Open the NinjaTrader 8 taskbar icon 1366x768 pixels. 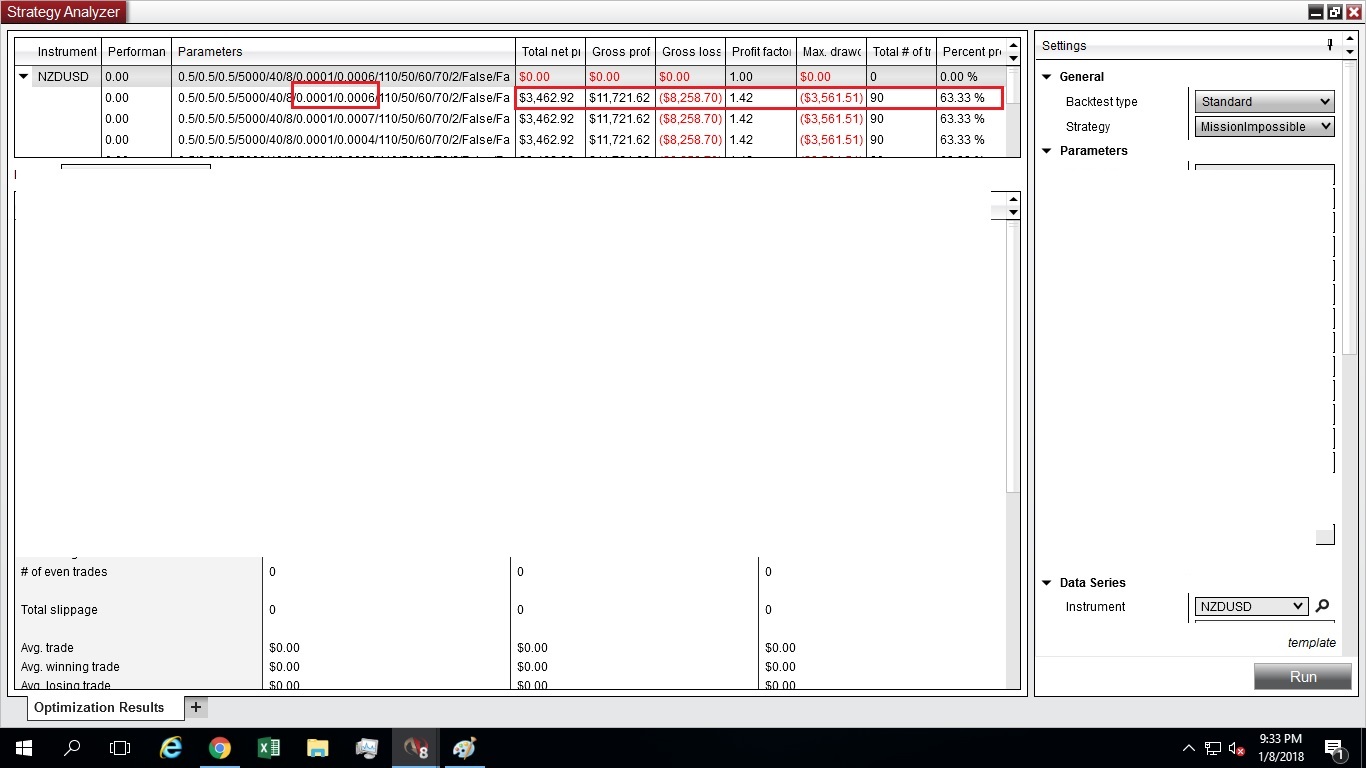coord(415,748)
